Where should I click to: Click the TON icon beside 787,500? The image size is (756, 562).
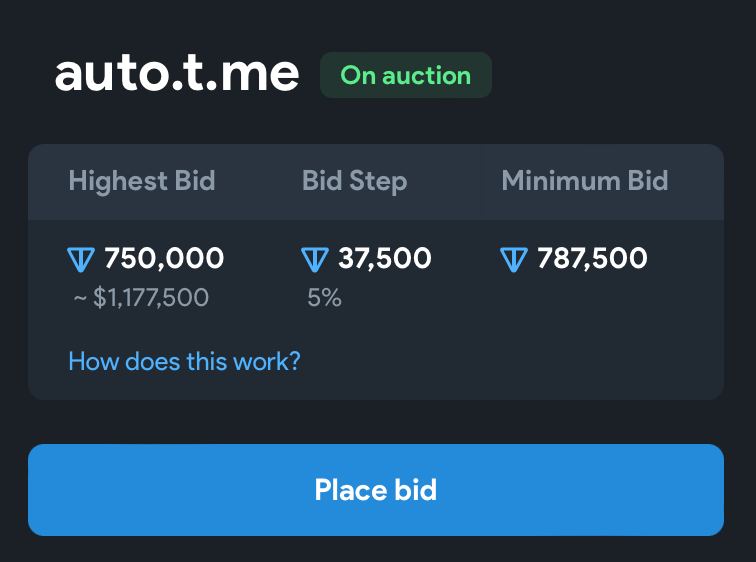click(514, 259)
